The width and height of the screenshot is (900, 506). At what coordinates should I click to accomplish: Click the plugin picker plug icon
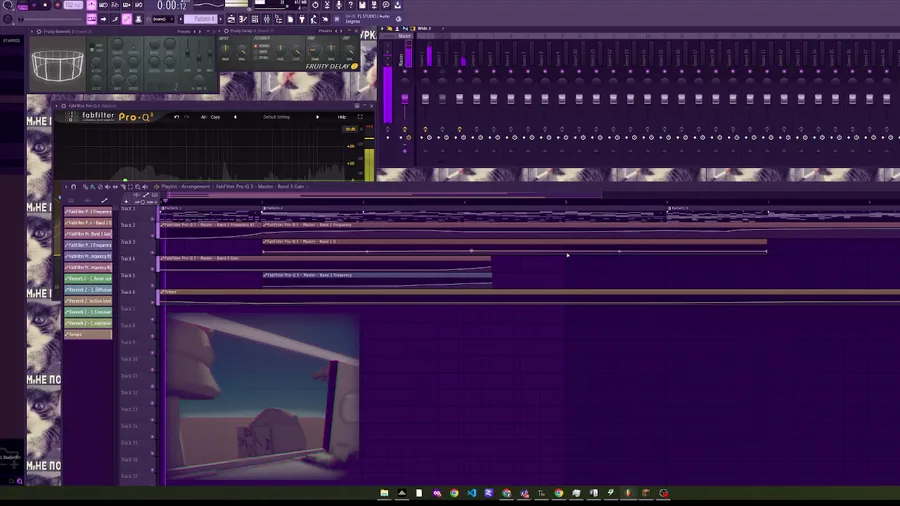[301, 19]
